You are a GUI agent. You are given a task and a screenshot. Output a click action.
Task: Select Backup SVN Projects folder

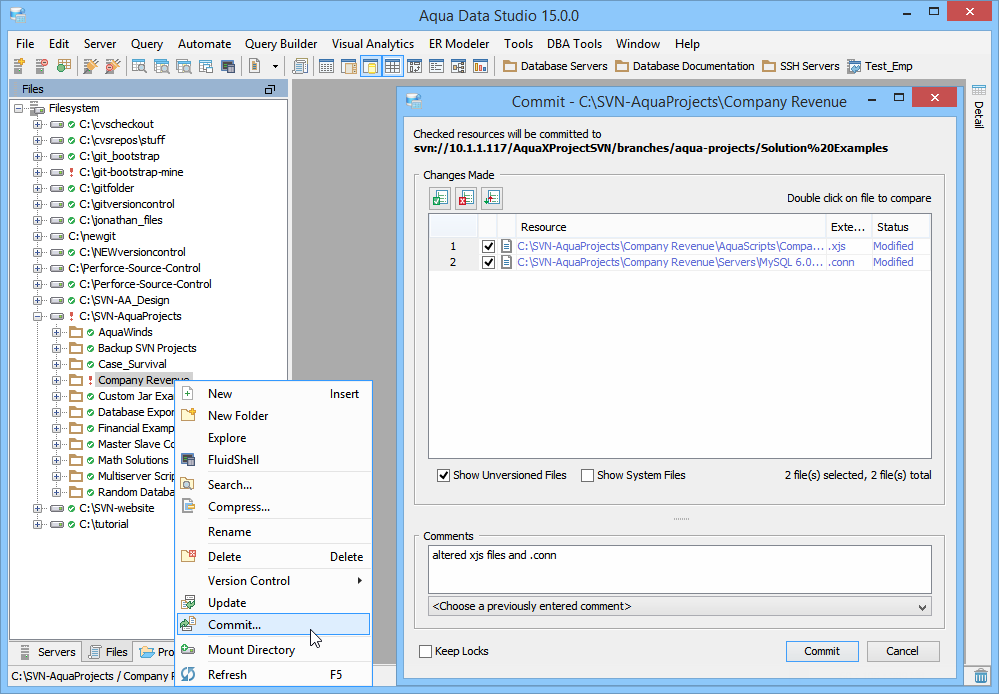click(147, 348)
